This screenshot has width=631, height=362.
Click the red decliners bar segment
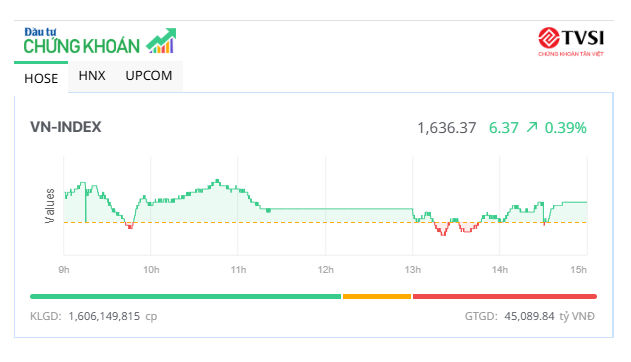click(505, 296)
